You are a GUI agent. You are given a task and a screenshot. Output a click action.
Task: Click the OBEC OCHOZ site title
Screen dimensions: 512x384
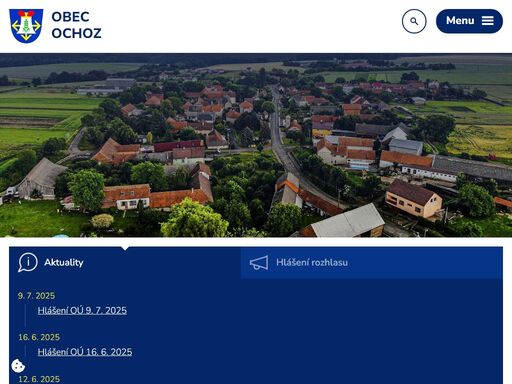coord(76,25)
